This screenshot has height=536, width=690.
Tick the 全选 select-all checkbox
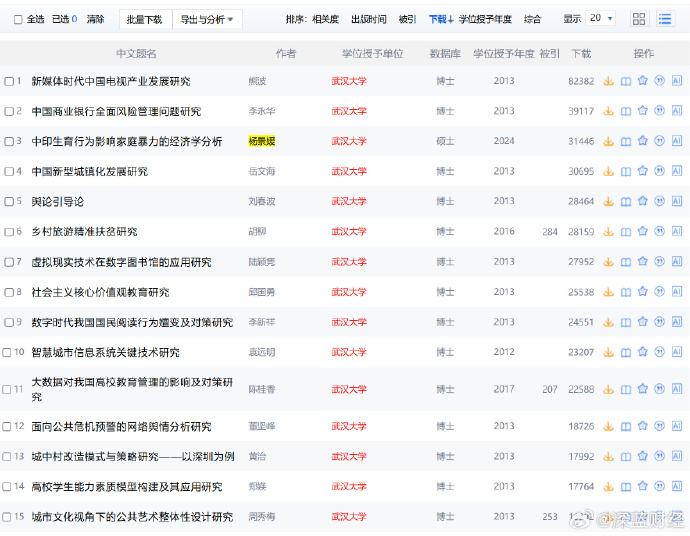click(x=18, y=19)
